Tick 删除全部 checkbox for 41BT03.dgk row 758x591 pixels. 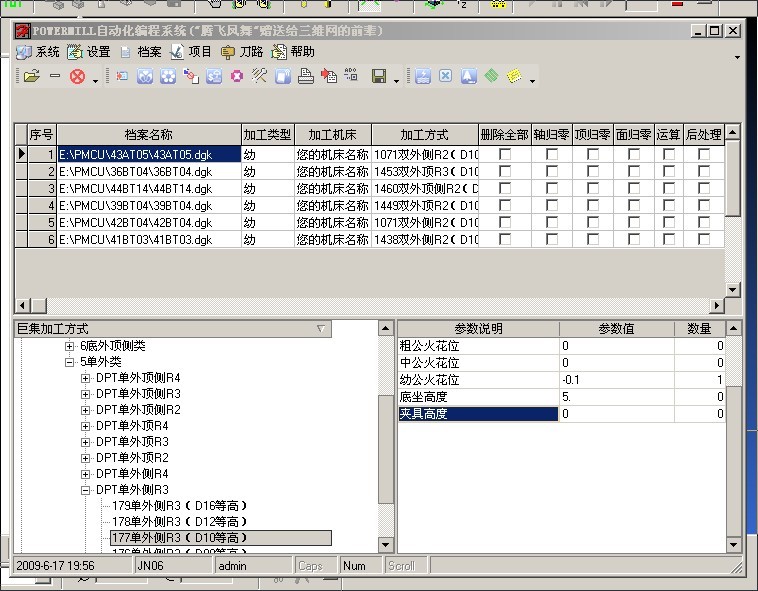click(x=505, y=239)
